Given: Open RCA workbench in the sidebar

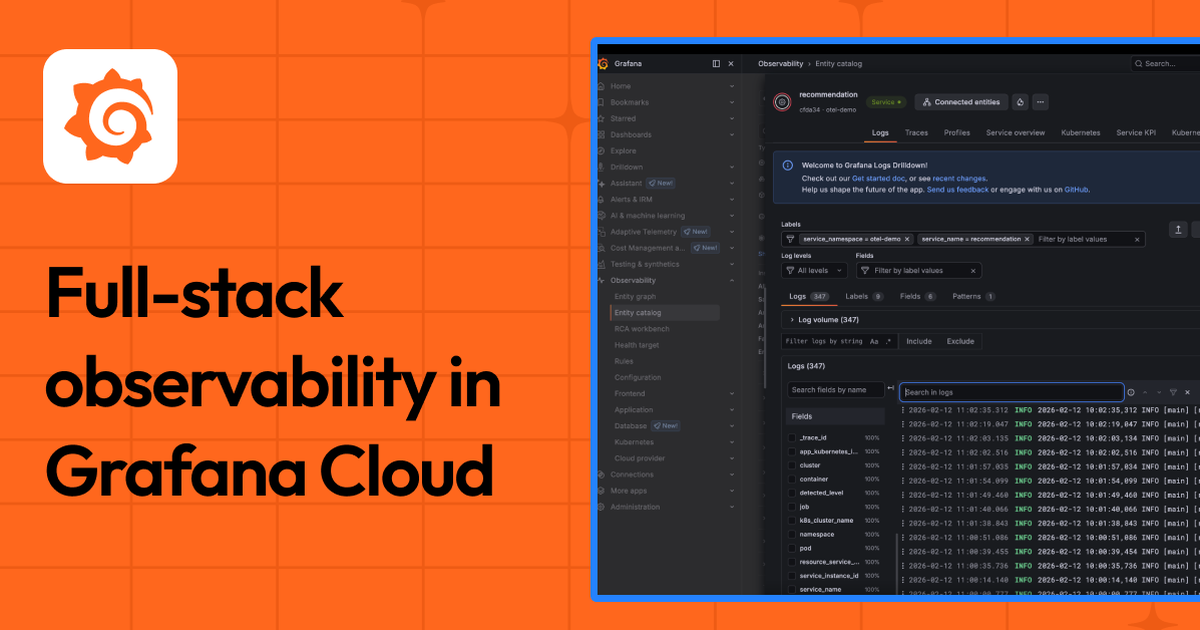Looking at the screenshot, I should 641,329.
